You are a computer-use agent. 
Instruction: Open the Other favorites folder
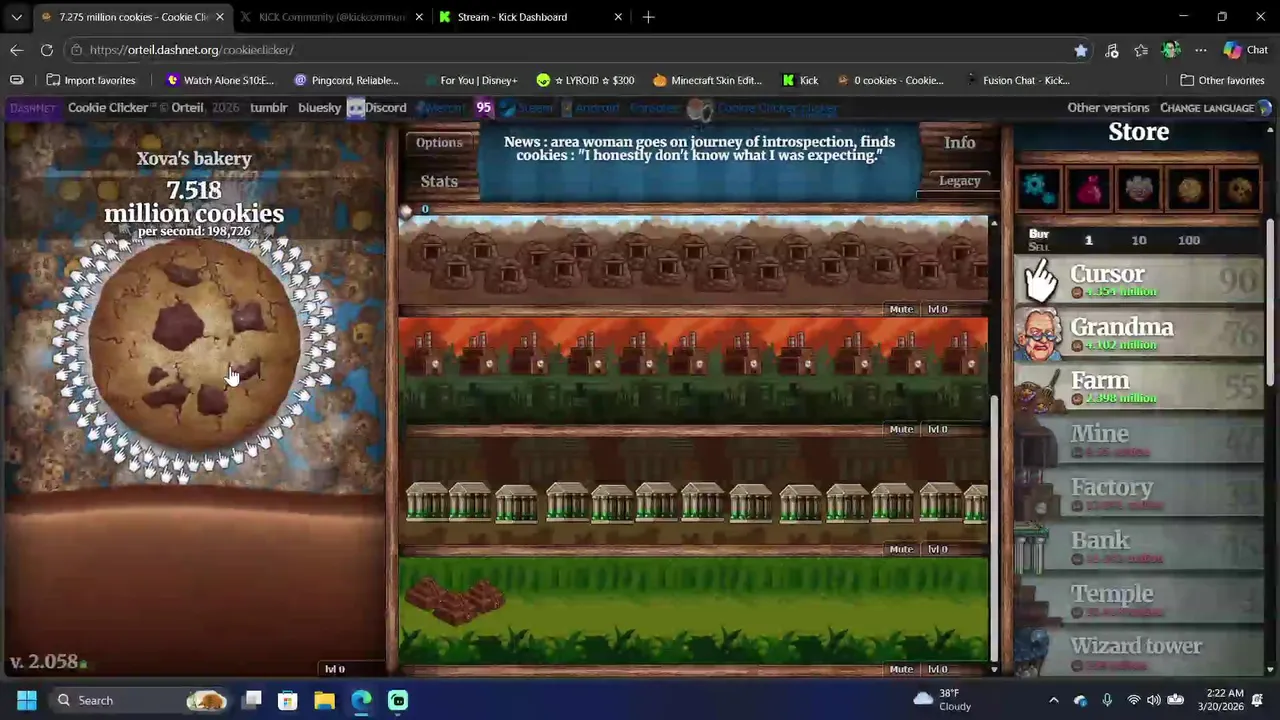(x=1222, y=80)
